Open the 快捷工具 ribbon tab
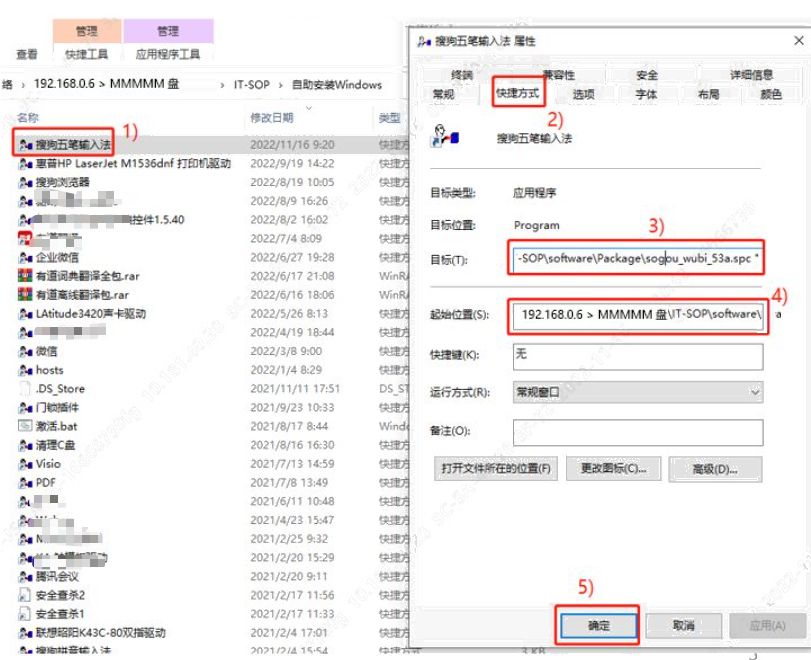This screenshot has width=811, height=660. (87, 54)
